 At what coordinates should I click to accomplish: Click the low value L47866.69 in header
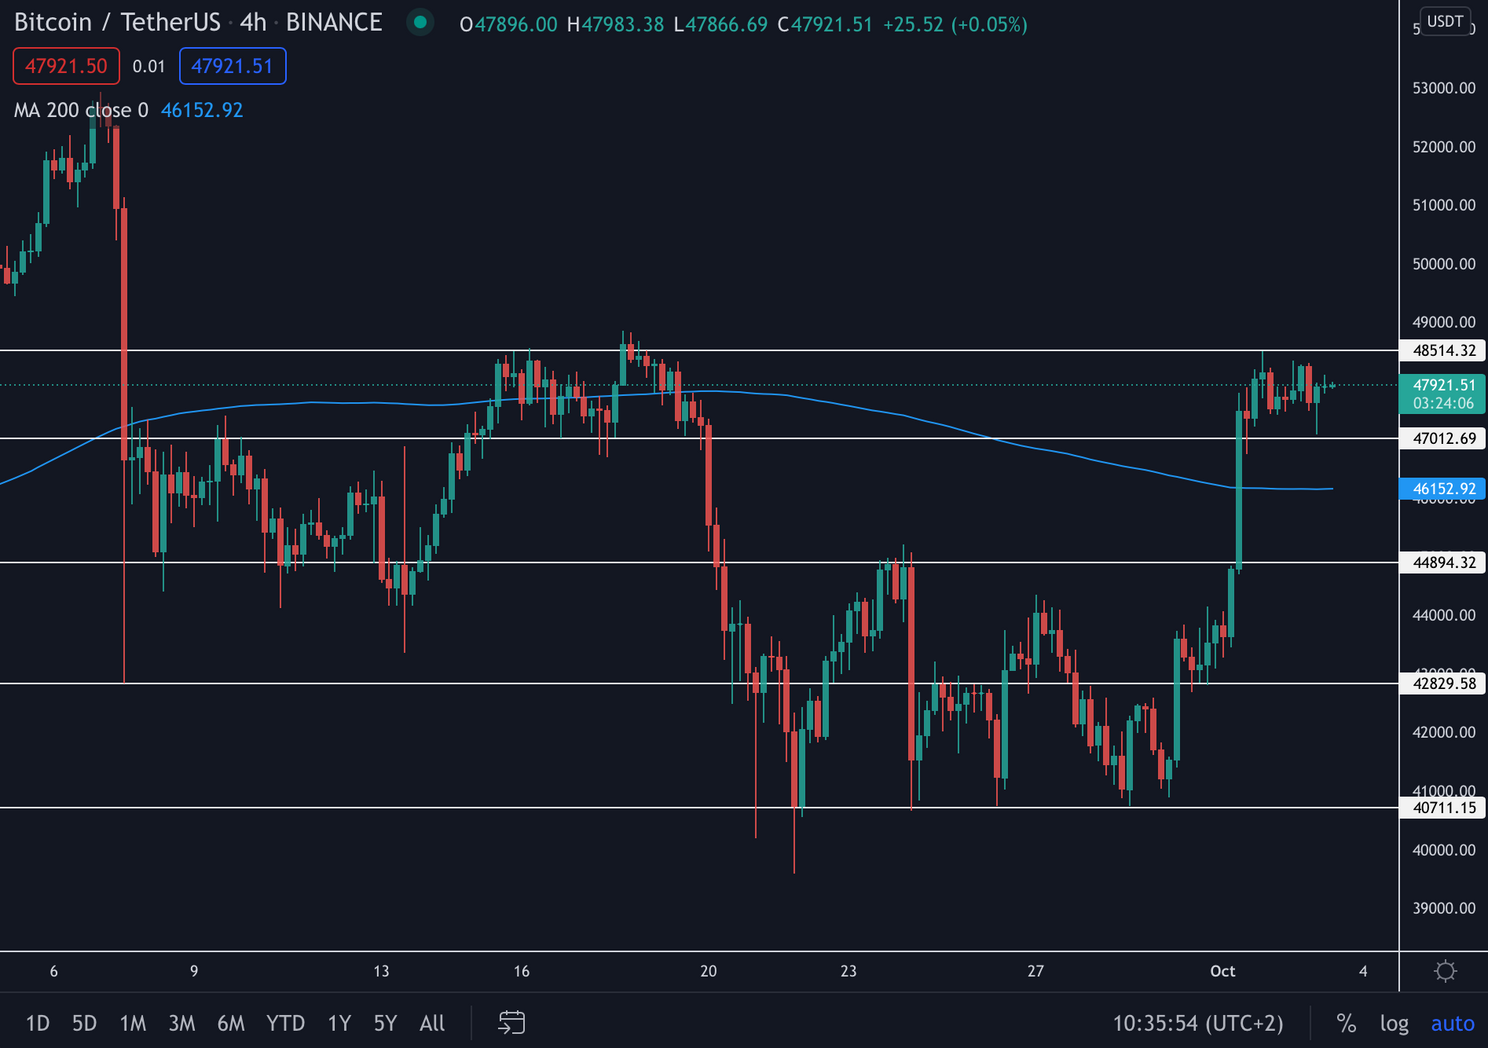pyautogui.click(x=720, y=24)
